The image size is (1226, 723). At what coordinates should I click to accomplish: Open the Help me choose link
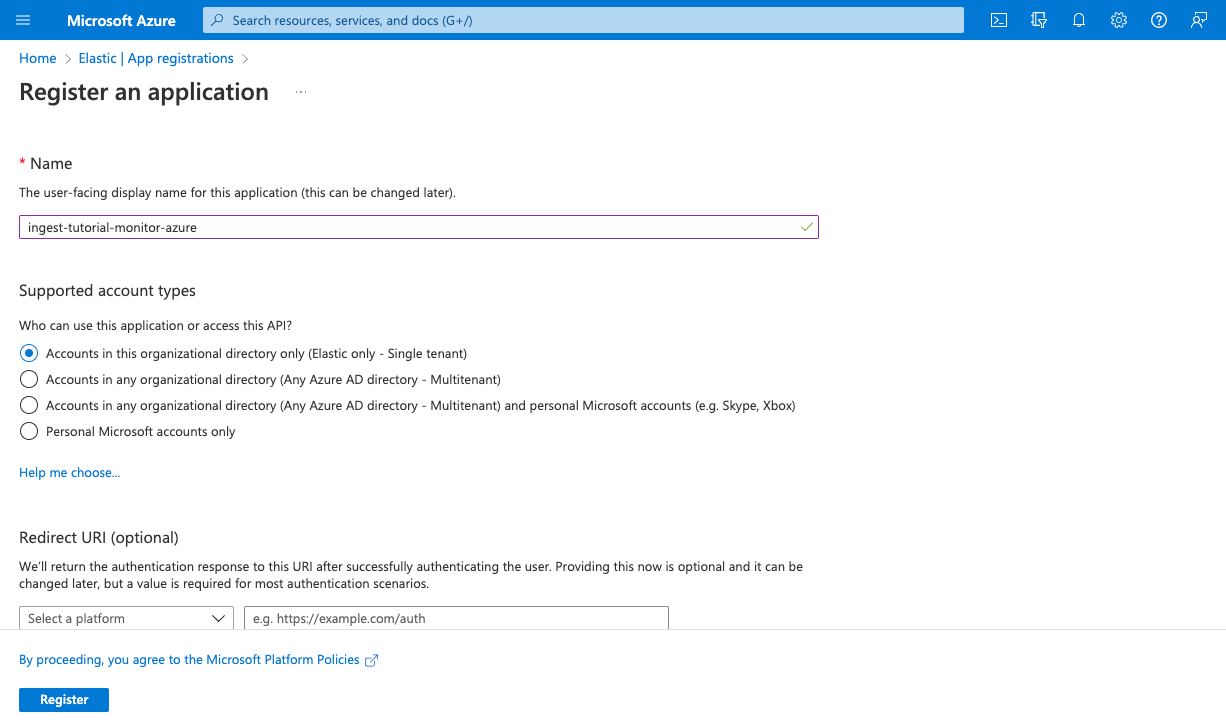coord(69,471)
